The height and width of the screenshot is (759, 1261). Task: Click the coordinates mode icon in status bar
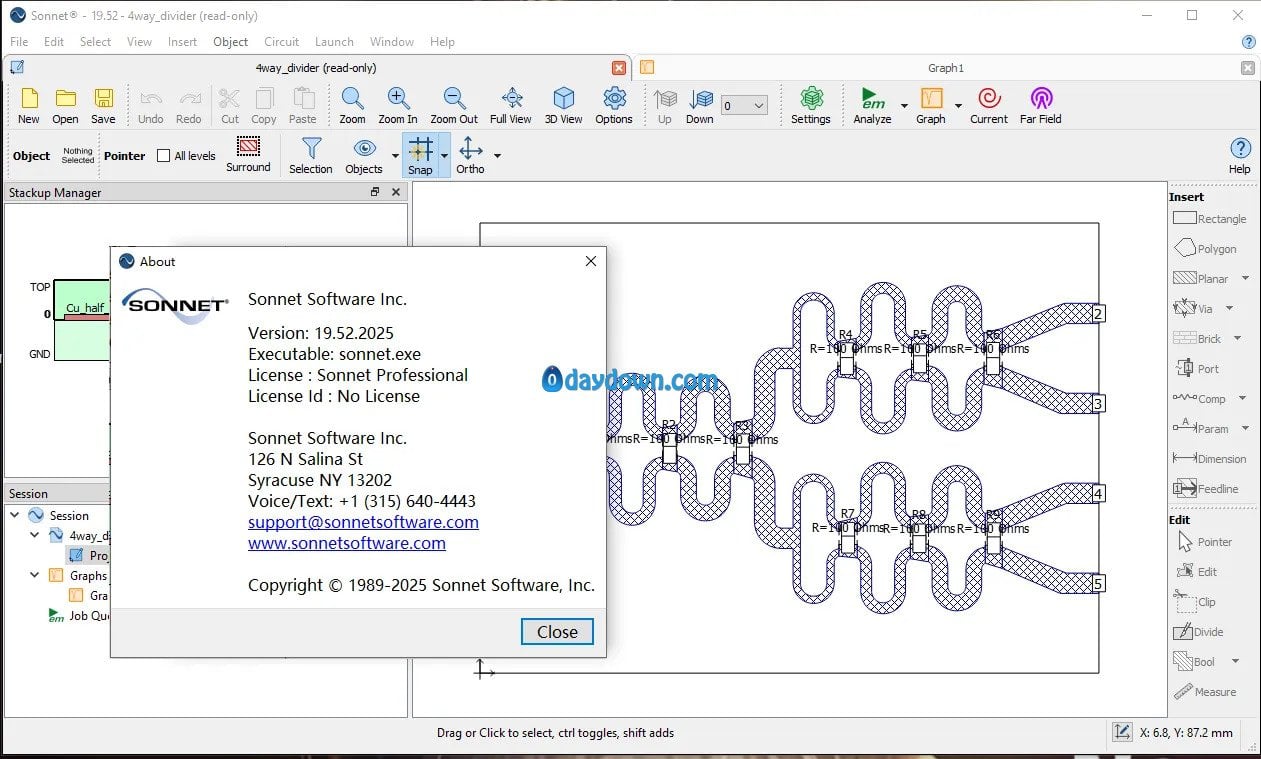tap(1122, 733)
